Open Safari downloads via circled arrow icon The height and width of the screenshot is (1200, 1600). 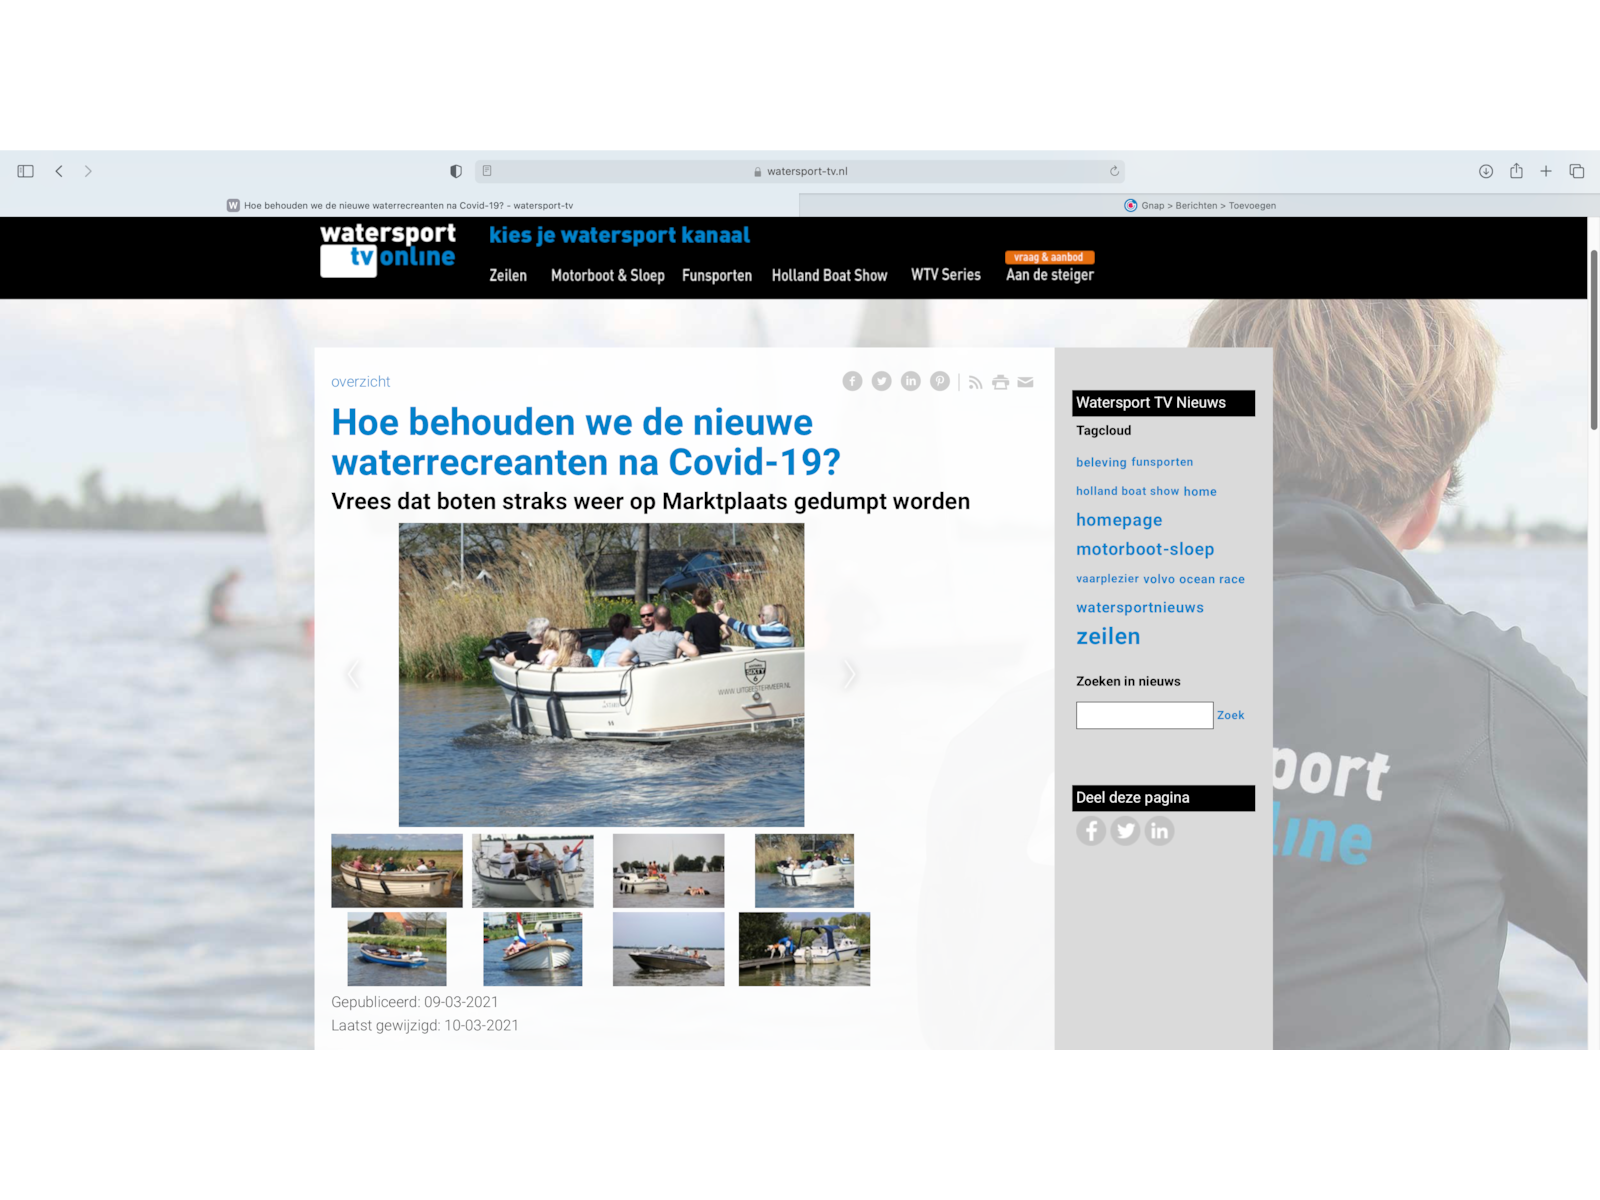[x=1484, y=171]
